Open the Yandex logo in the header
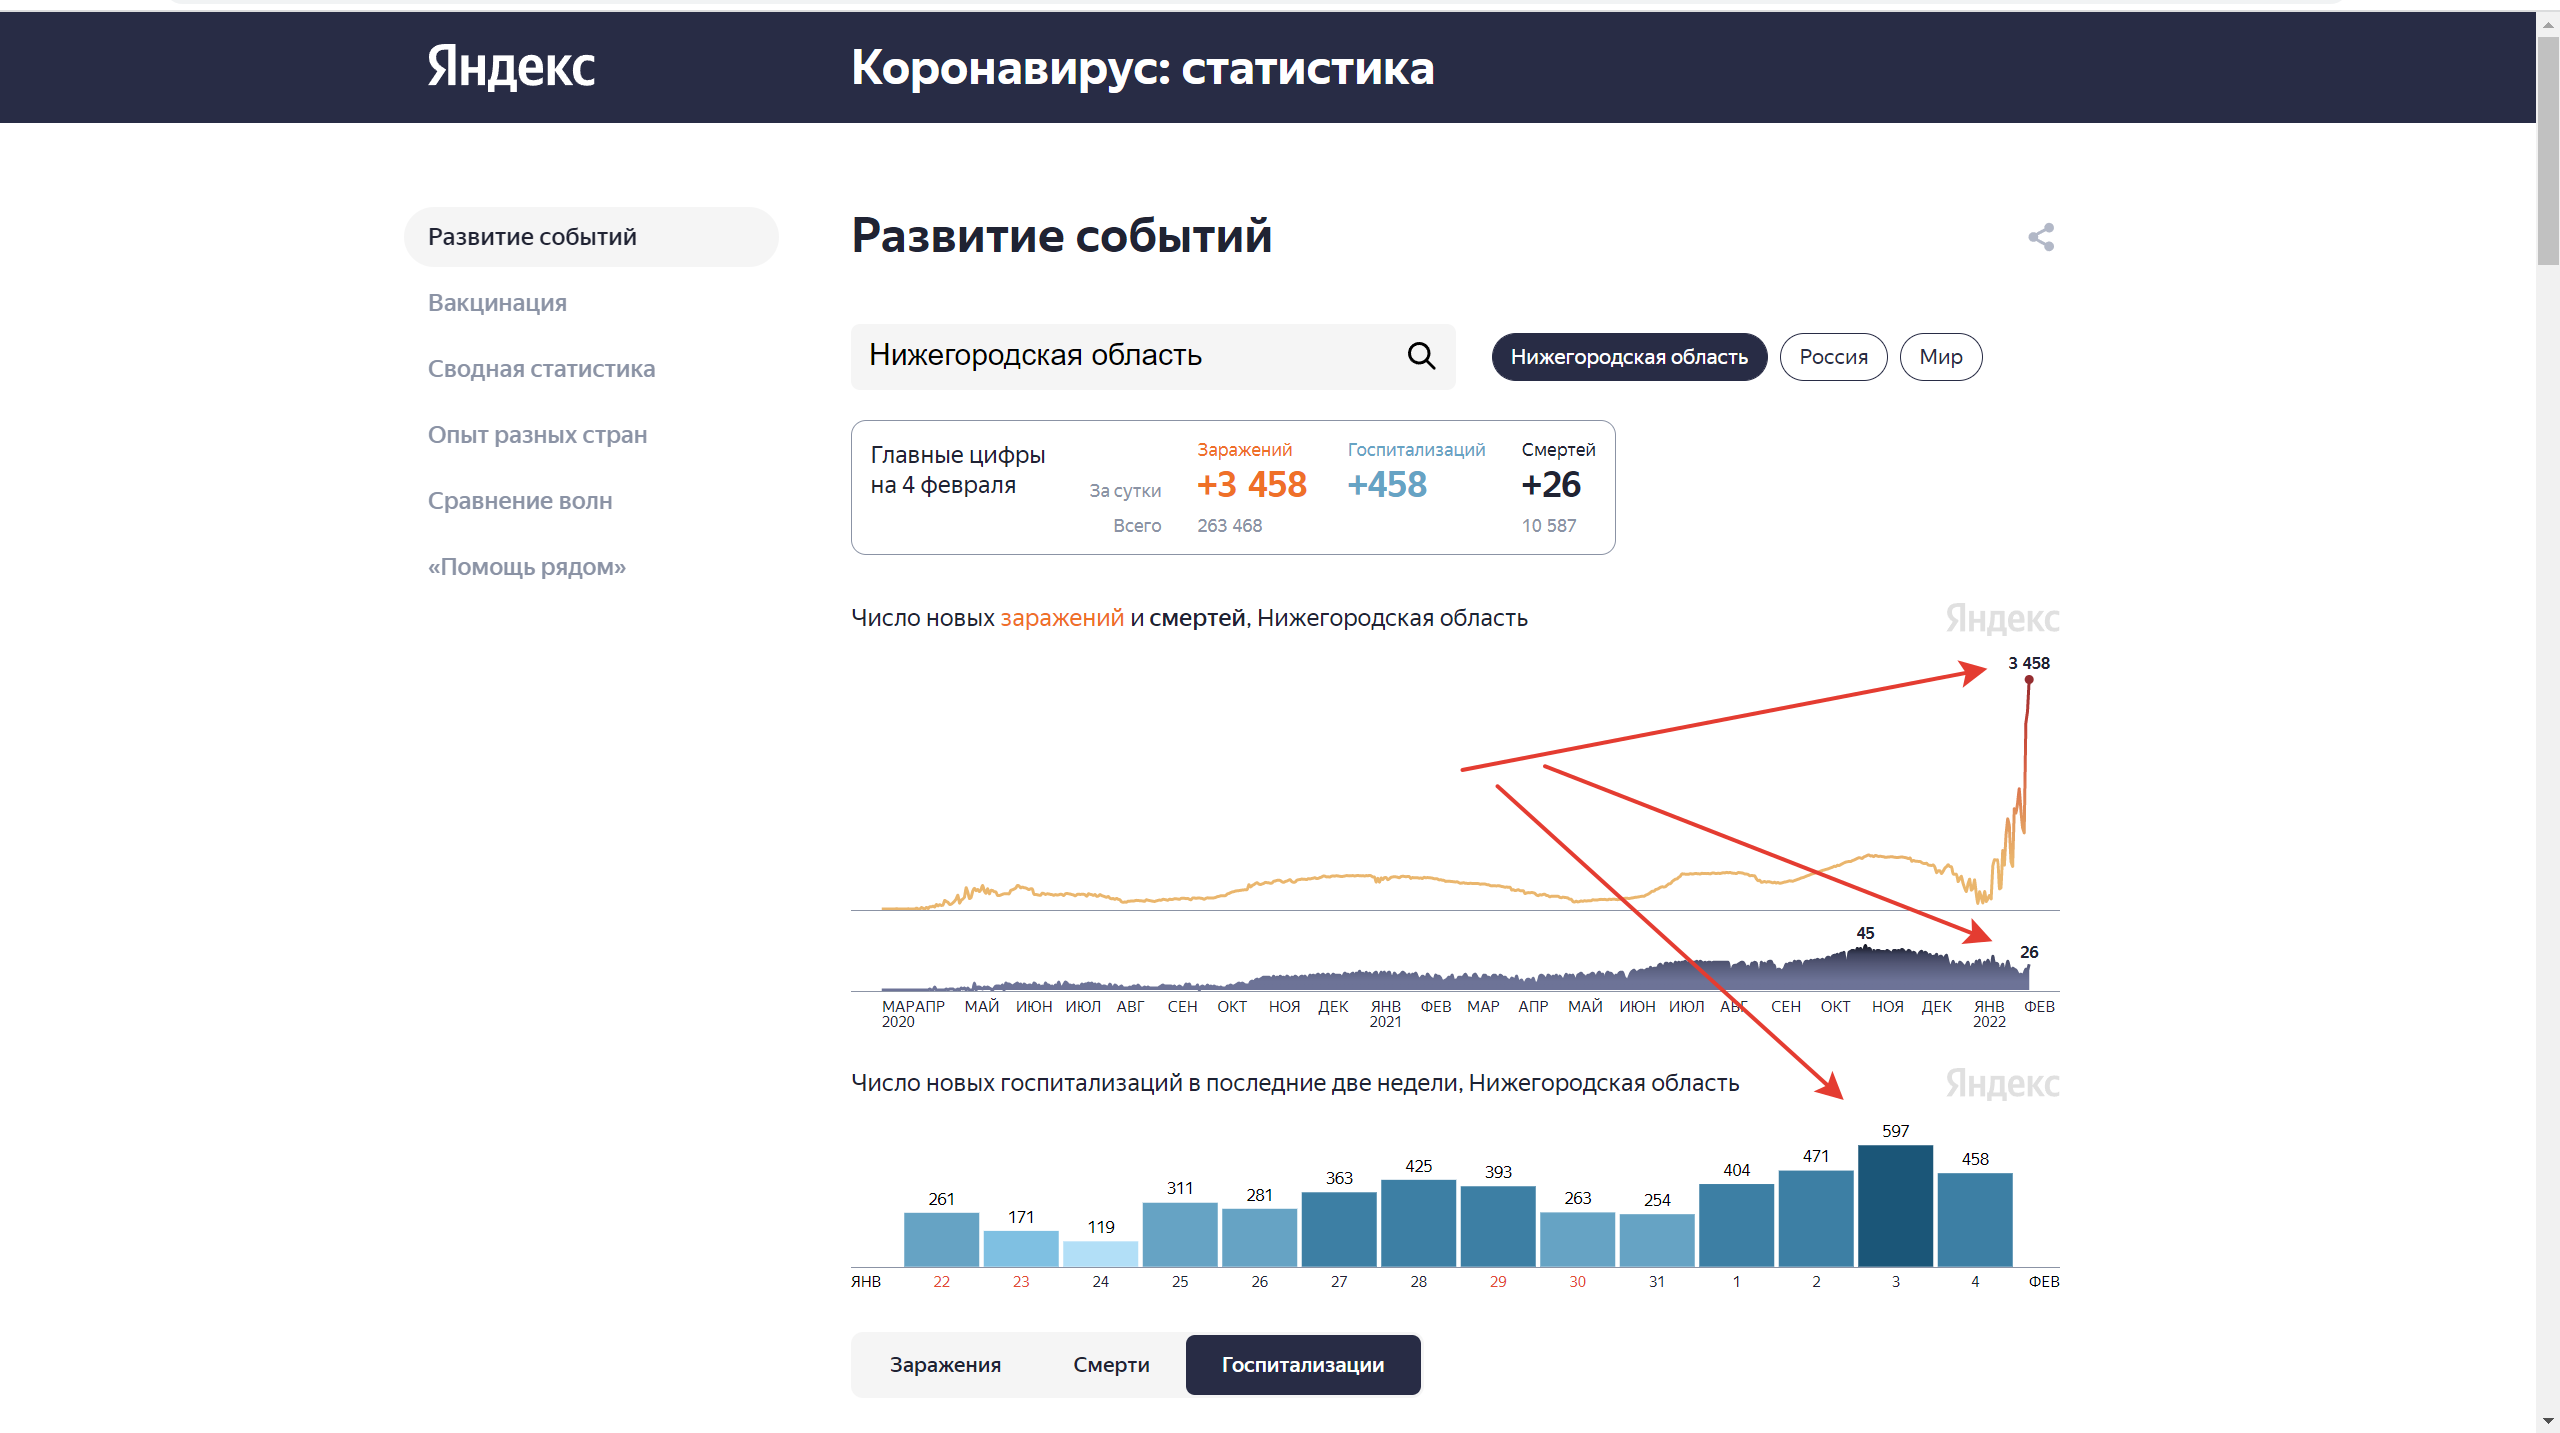Screen dimensions: 2560x1433 [x=511, y=67]
